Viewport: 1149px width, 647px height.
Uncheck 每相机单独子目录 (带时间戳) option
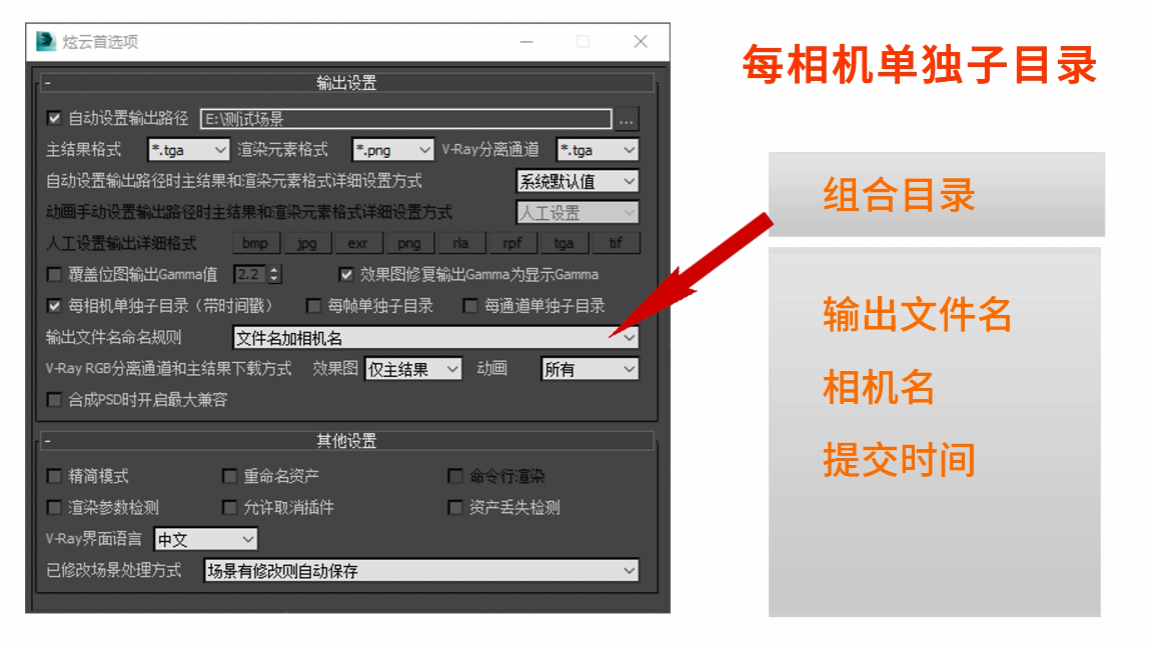55,306
